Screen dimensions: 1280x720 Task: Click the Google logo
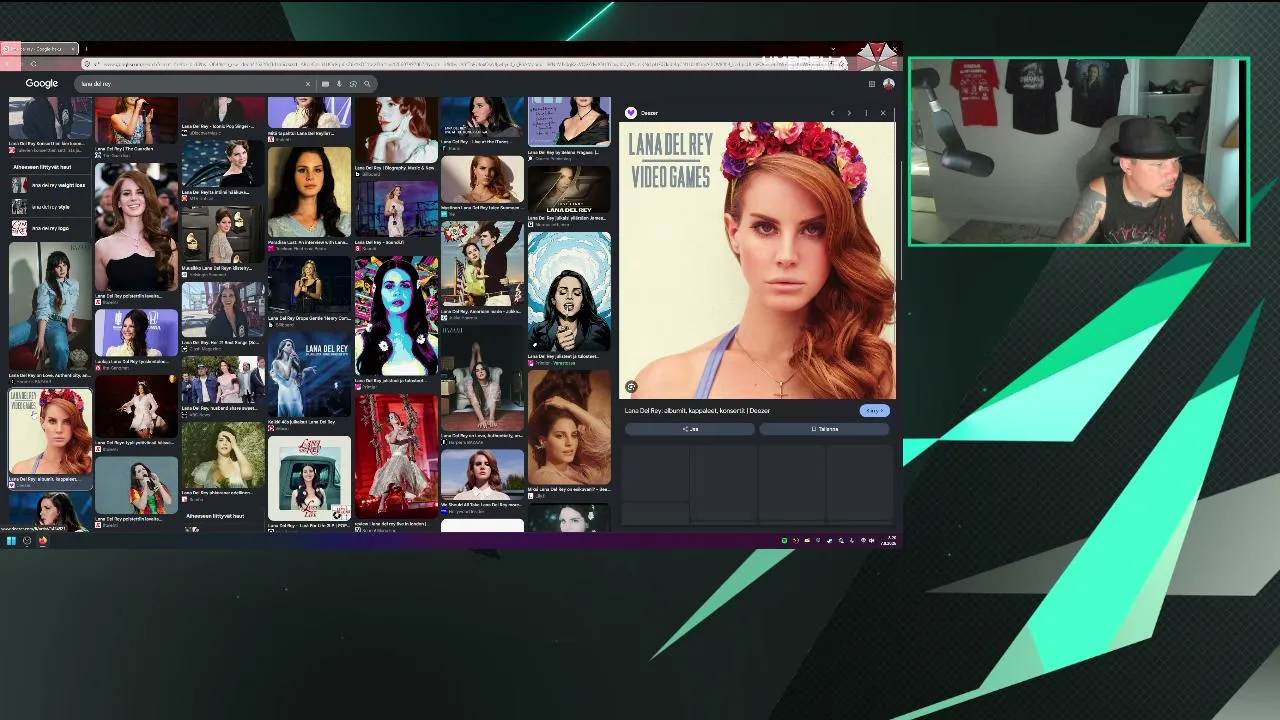point(42,84)
